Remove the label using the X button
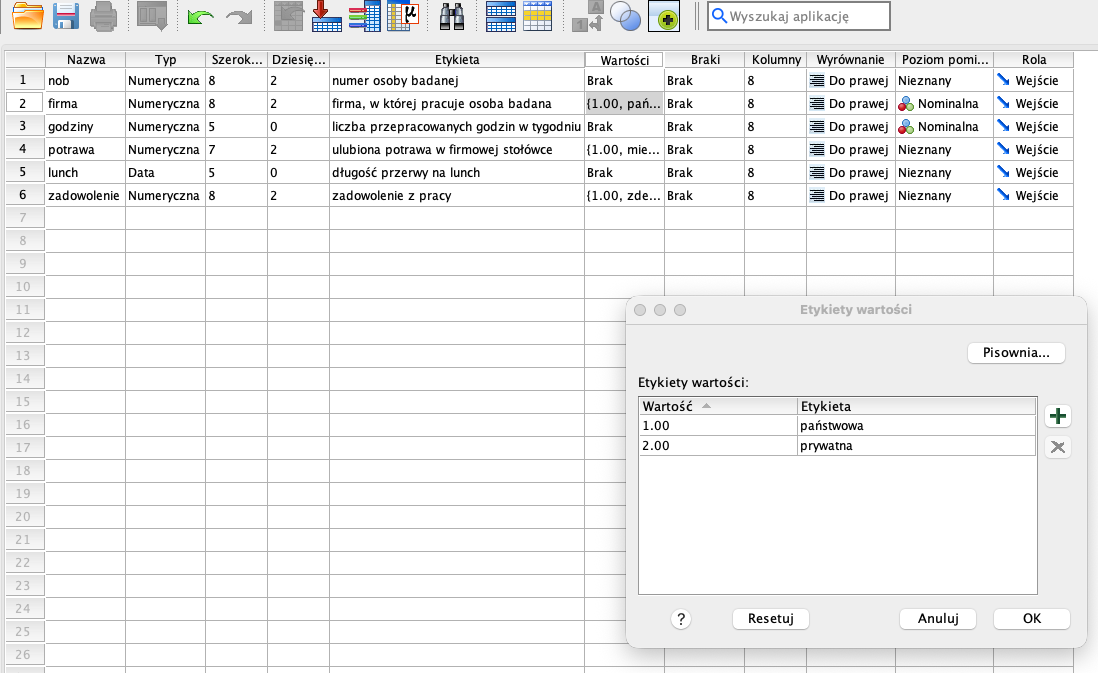The height and width of the screenshot is (673, 1098). click(1057, 447)
